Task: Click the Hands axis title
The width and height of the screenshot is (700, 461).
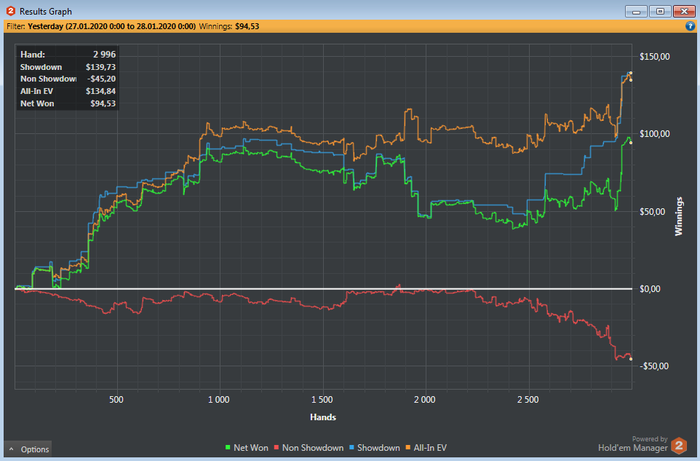Action: (x=323, y=417)
